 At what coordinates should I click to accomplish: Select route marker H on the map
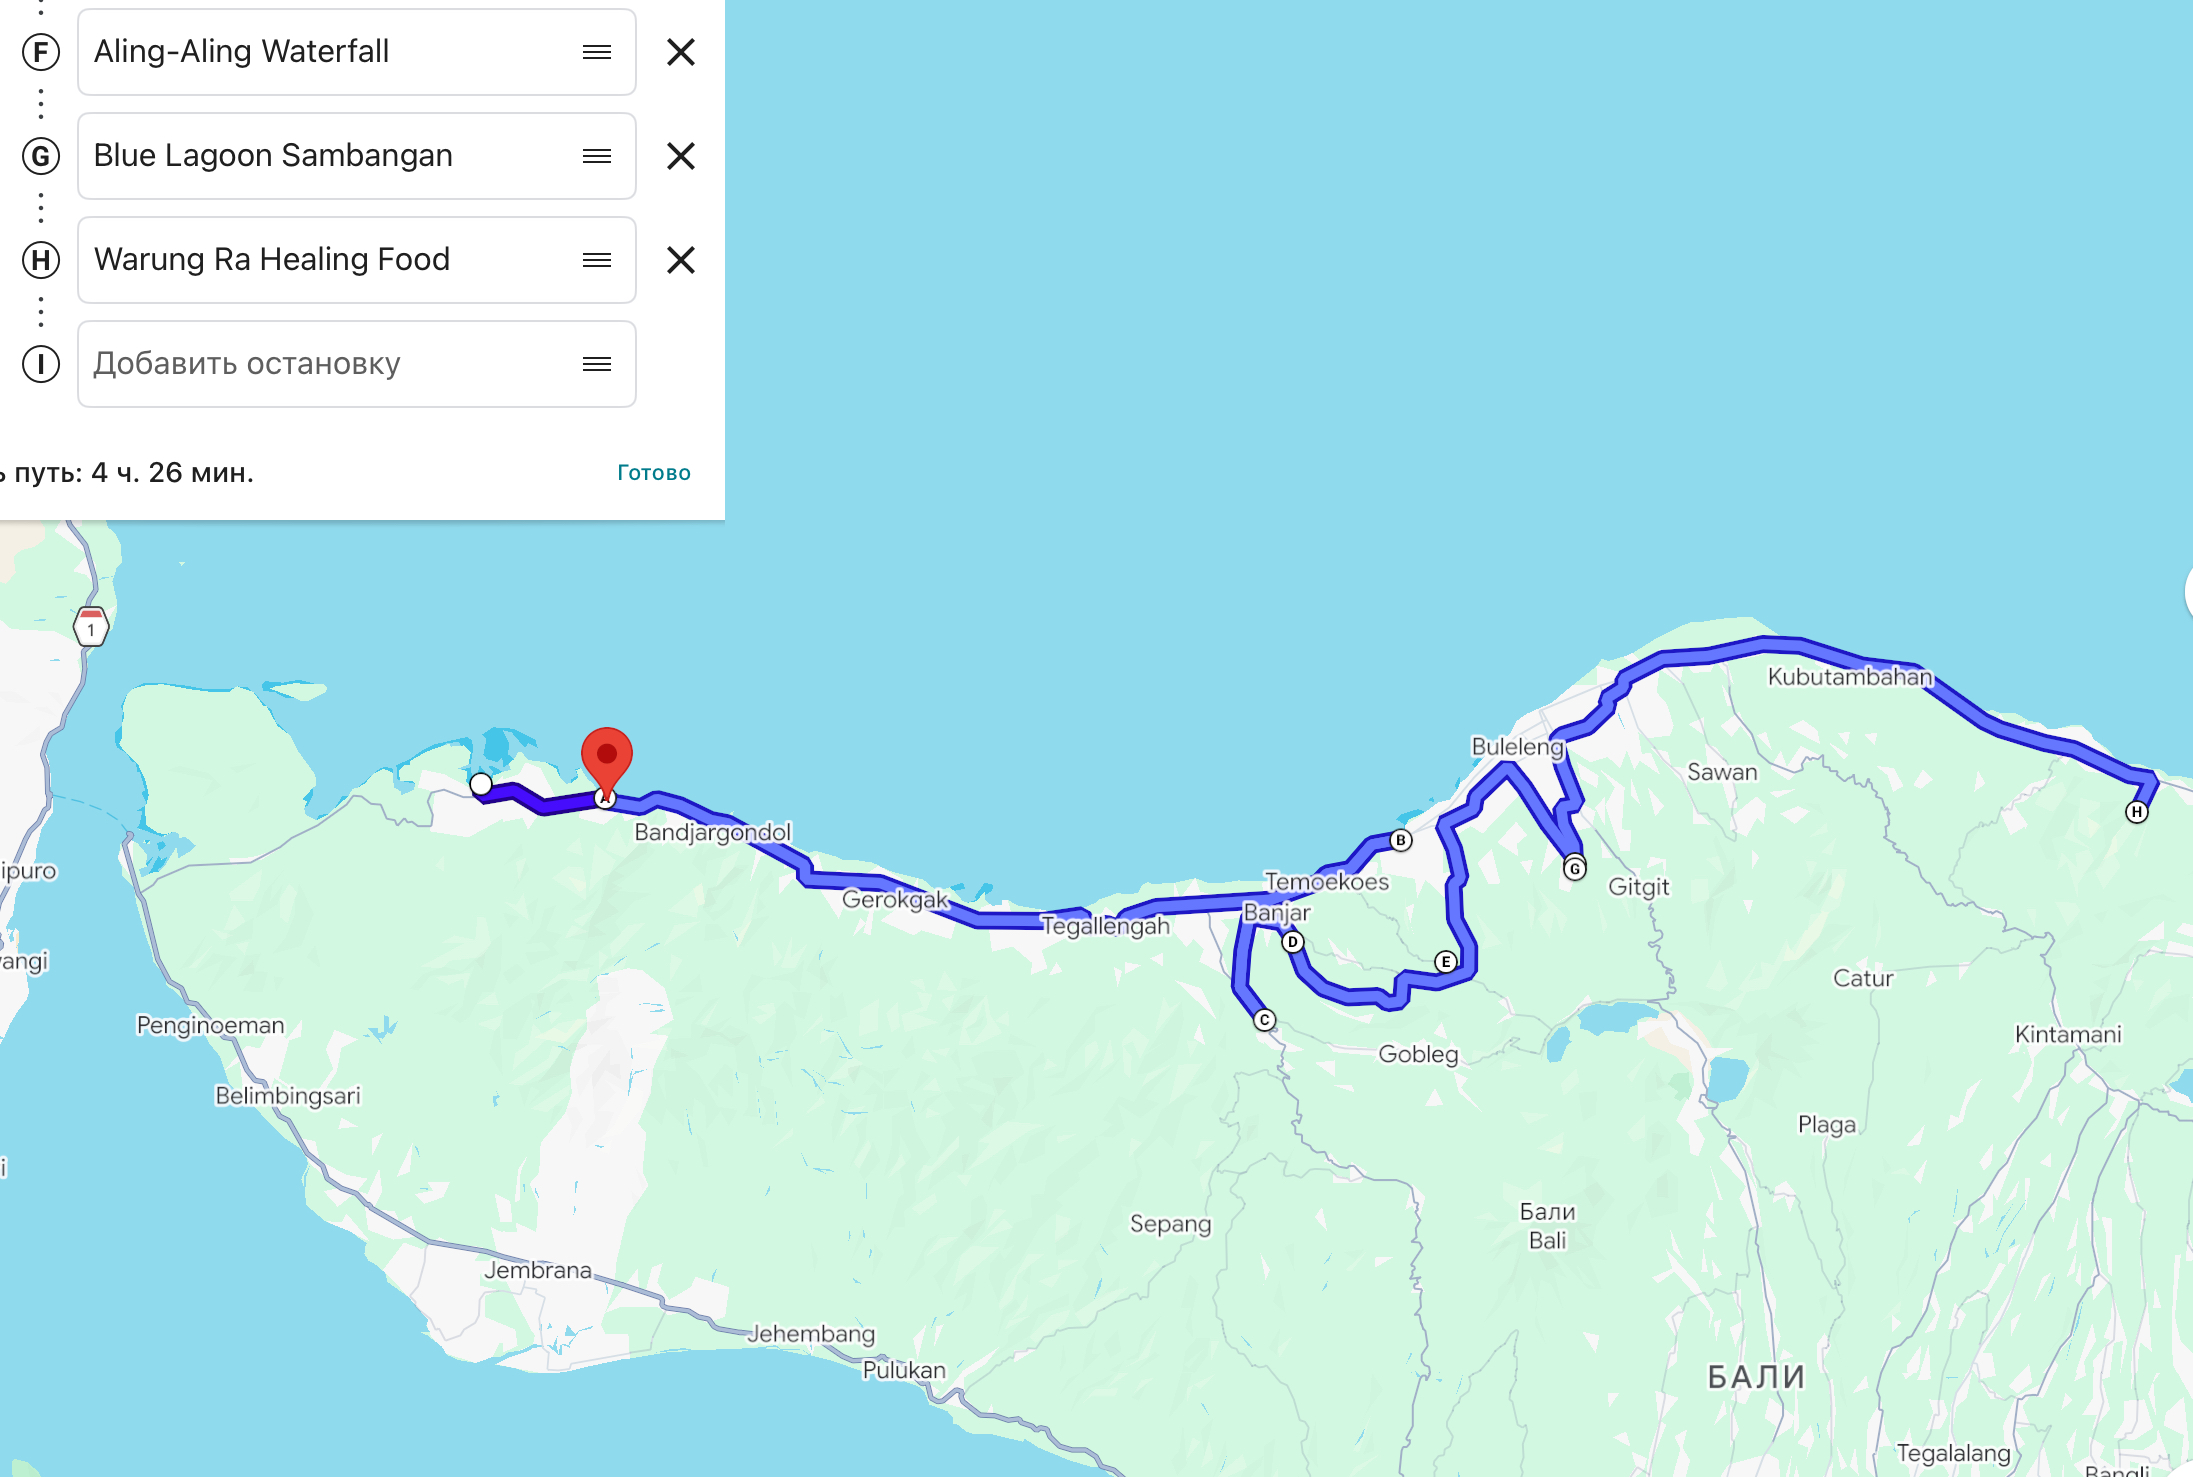[2136, 812]
